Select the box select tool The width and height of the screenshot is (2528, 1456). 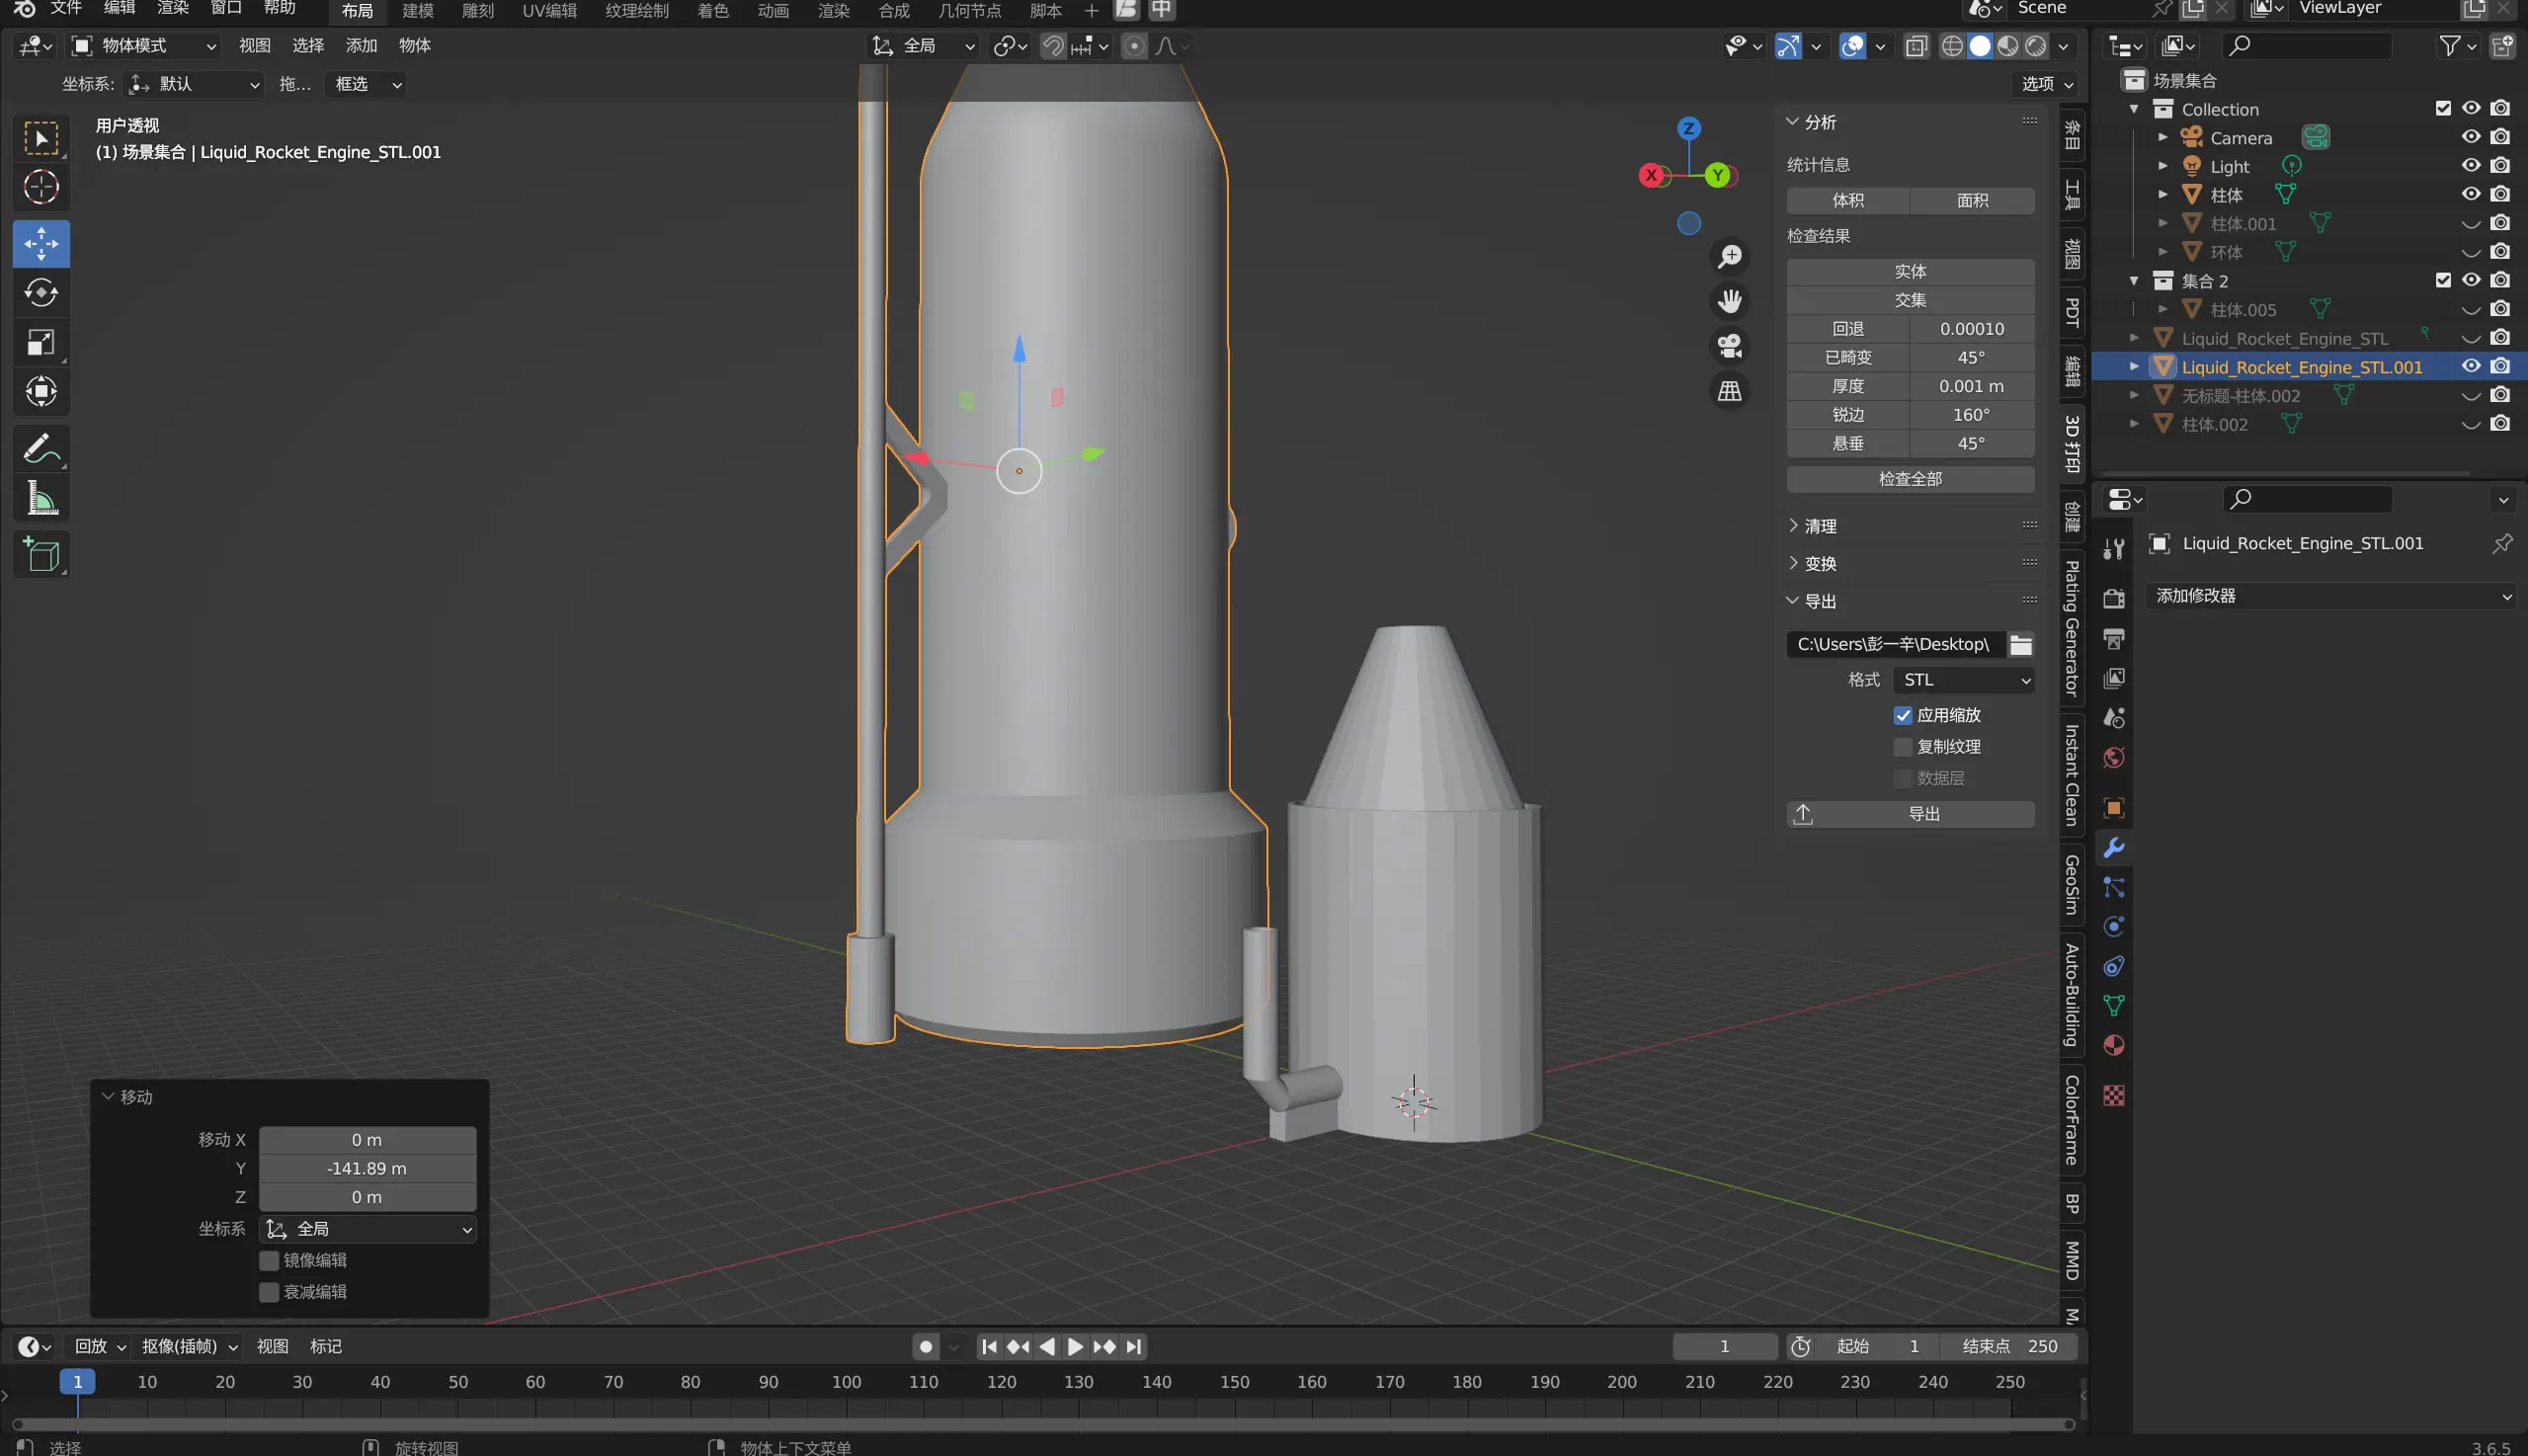coord(41,139)
